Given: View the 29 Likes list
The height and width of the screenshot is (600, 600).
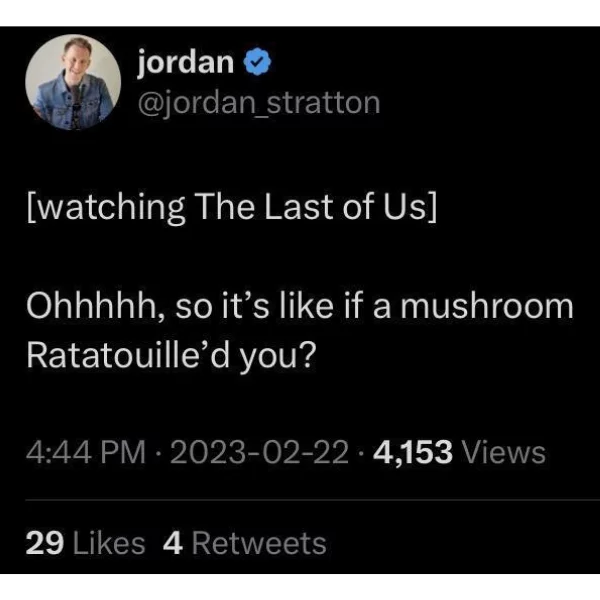Looking at the screenshot, I should (85, 543).
